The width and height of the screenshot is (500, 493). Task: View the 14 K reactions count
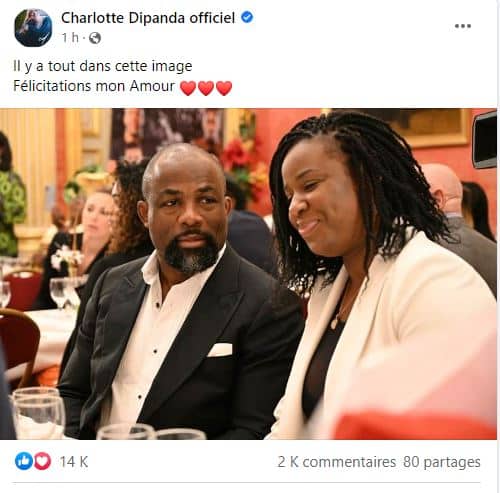click(74, 462)
